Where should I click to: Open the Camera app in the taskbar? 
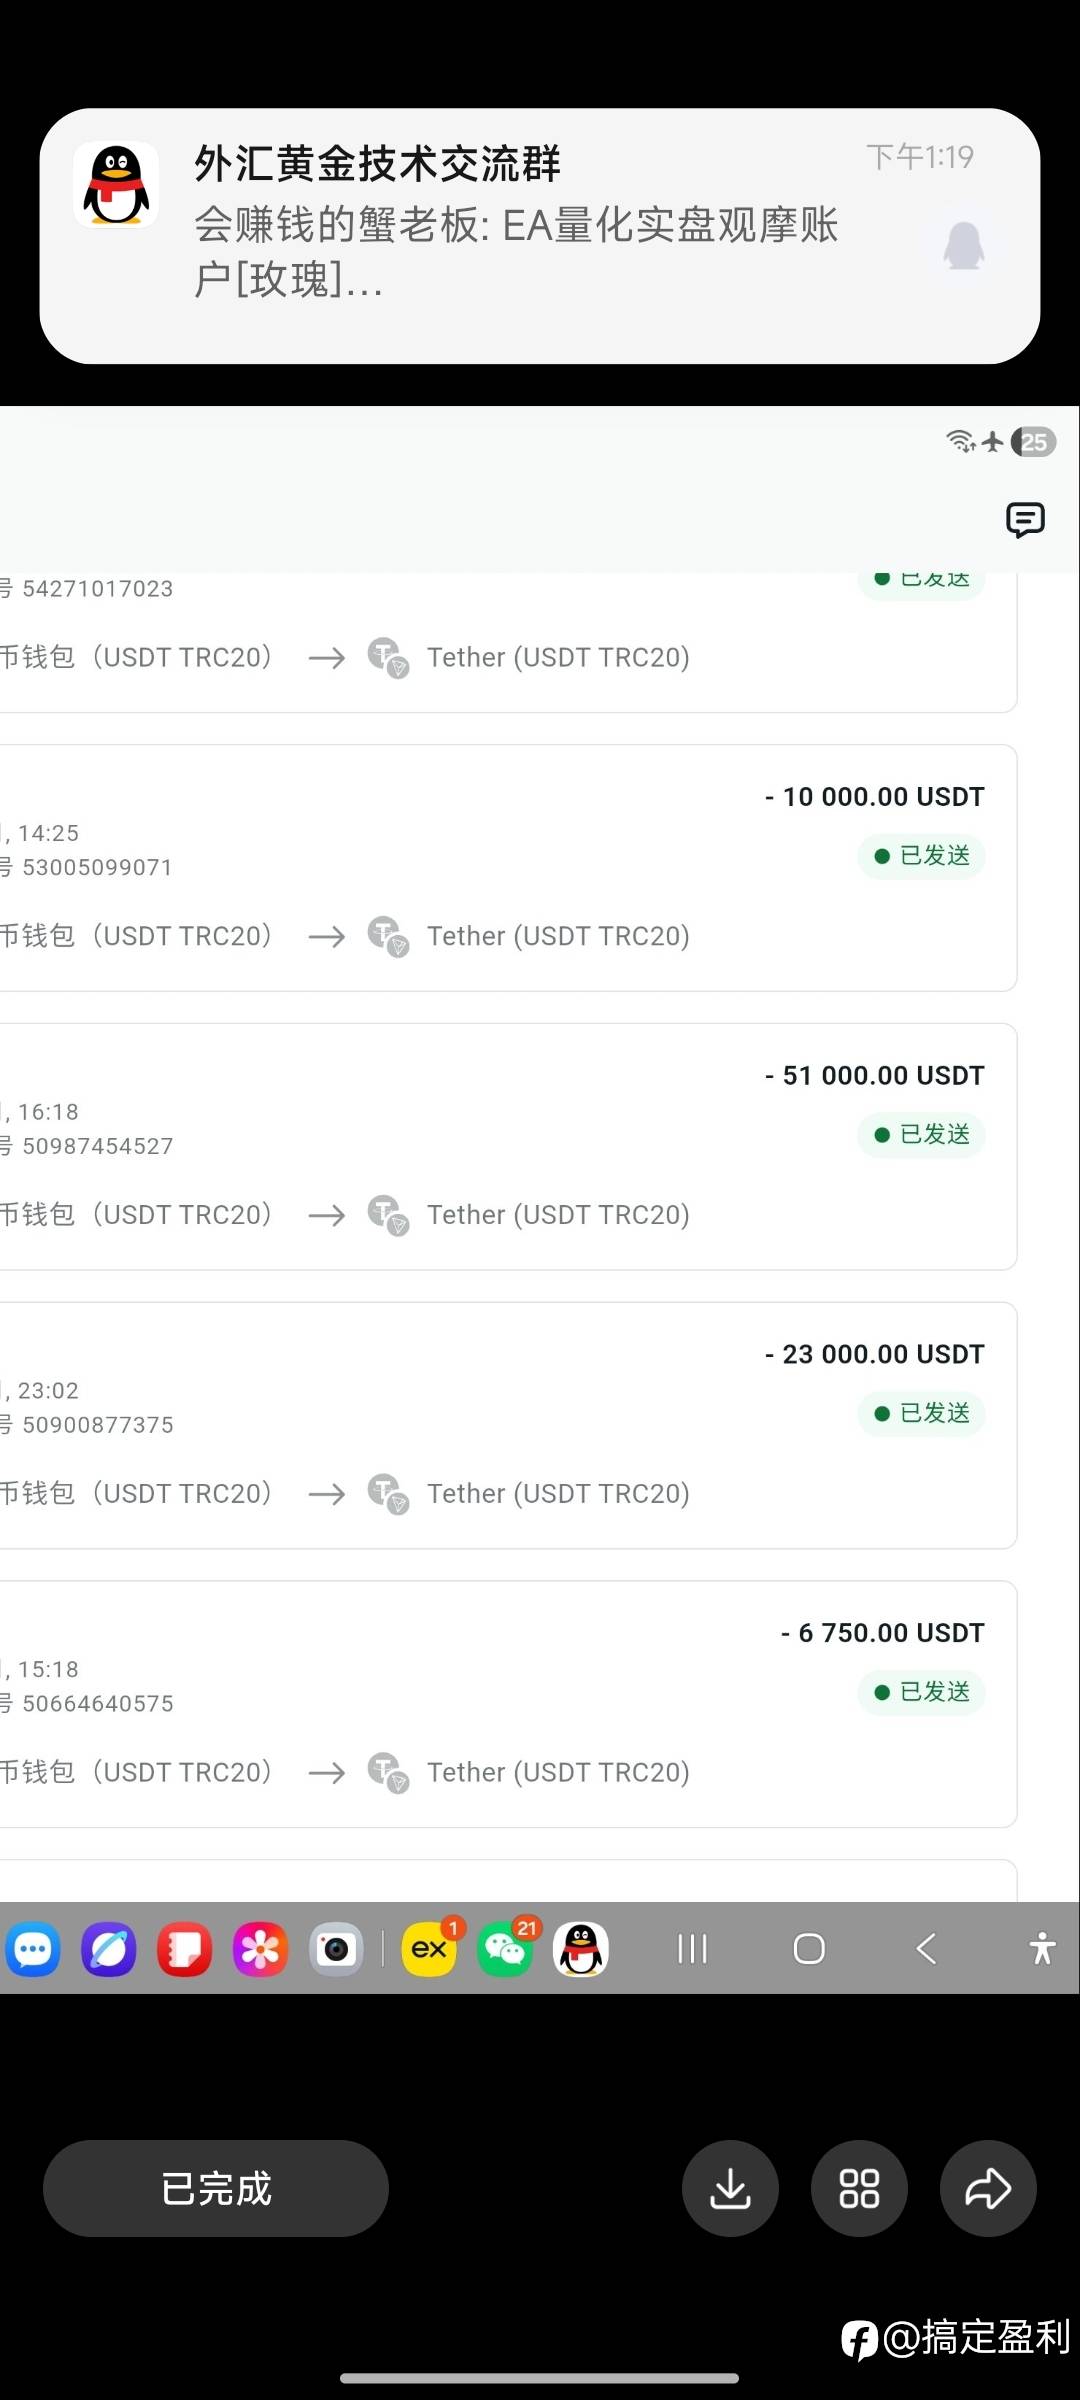point(336,1949)
